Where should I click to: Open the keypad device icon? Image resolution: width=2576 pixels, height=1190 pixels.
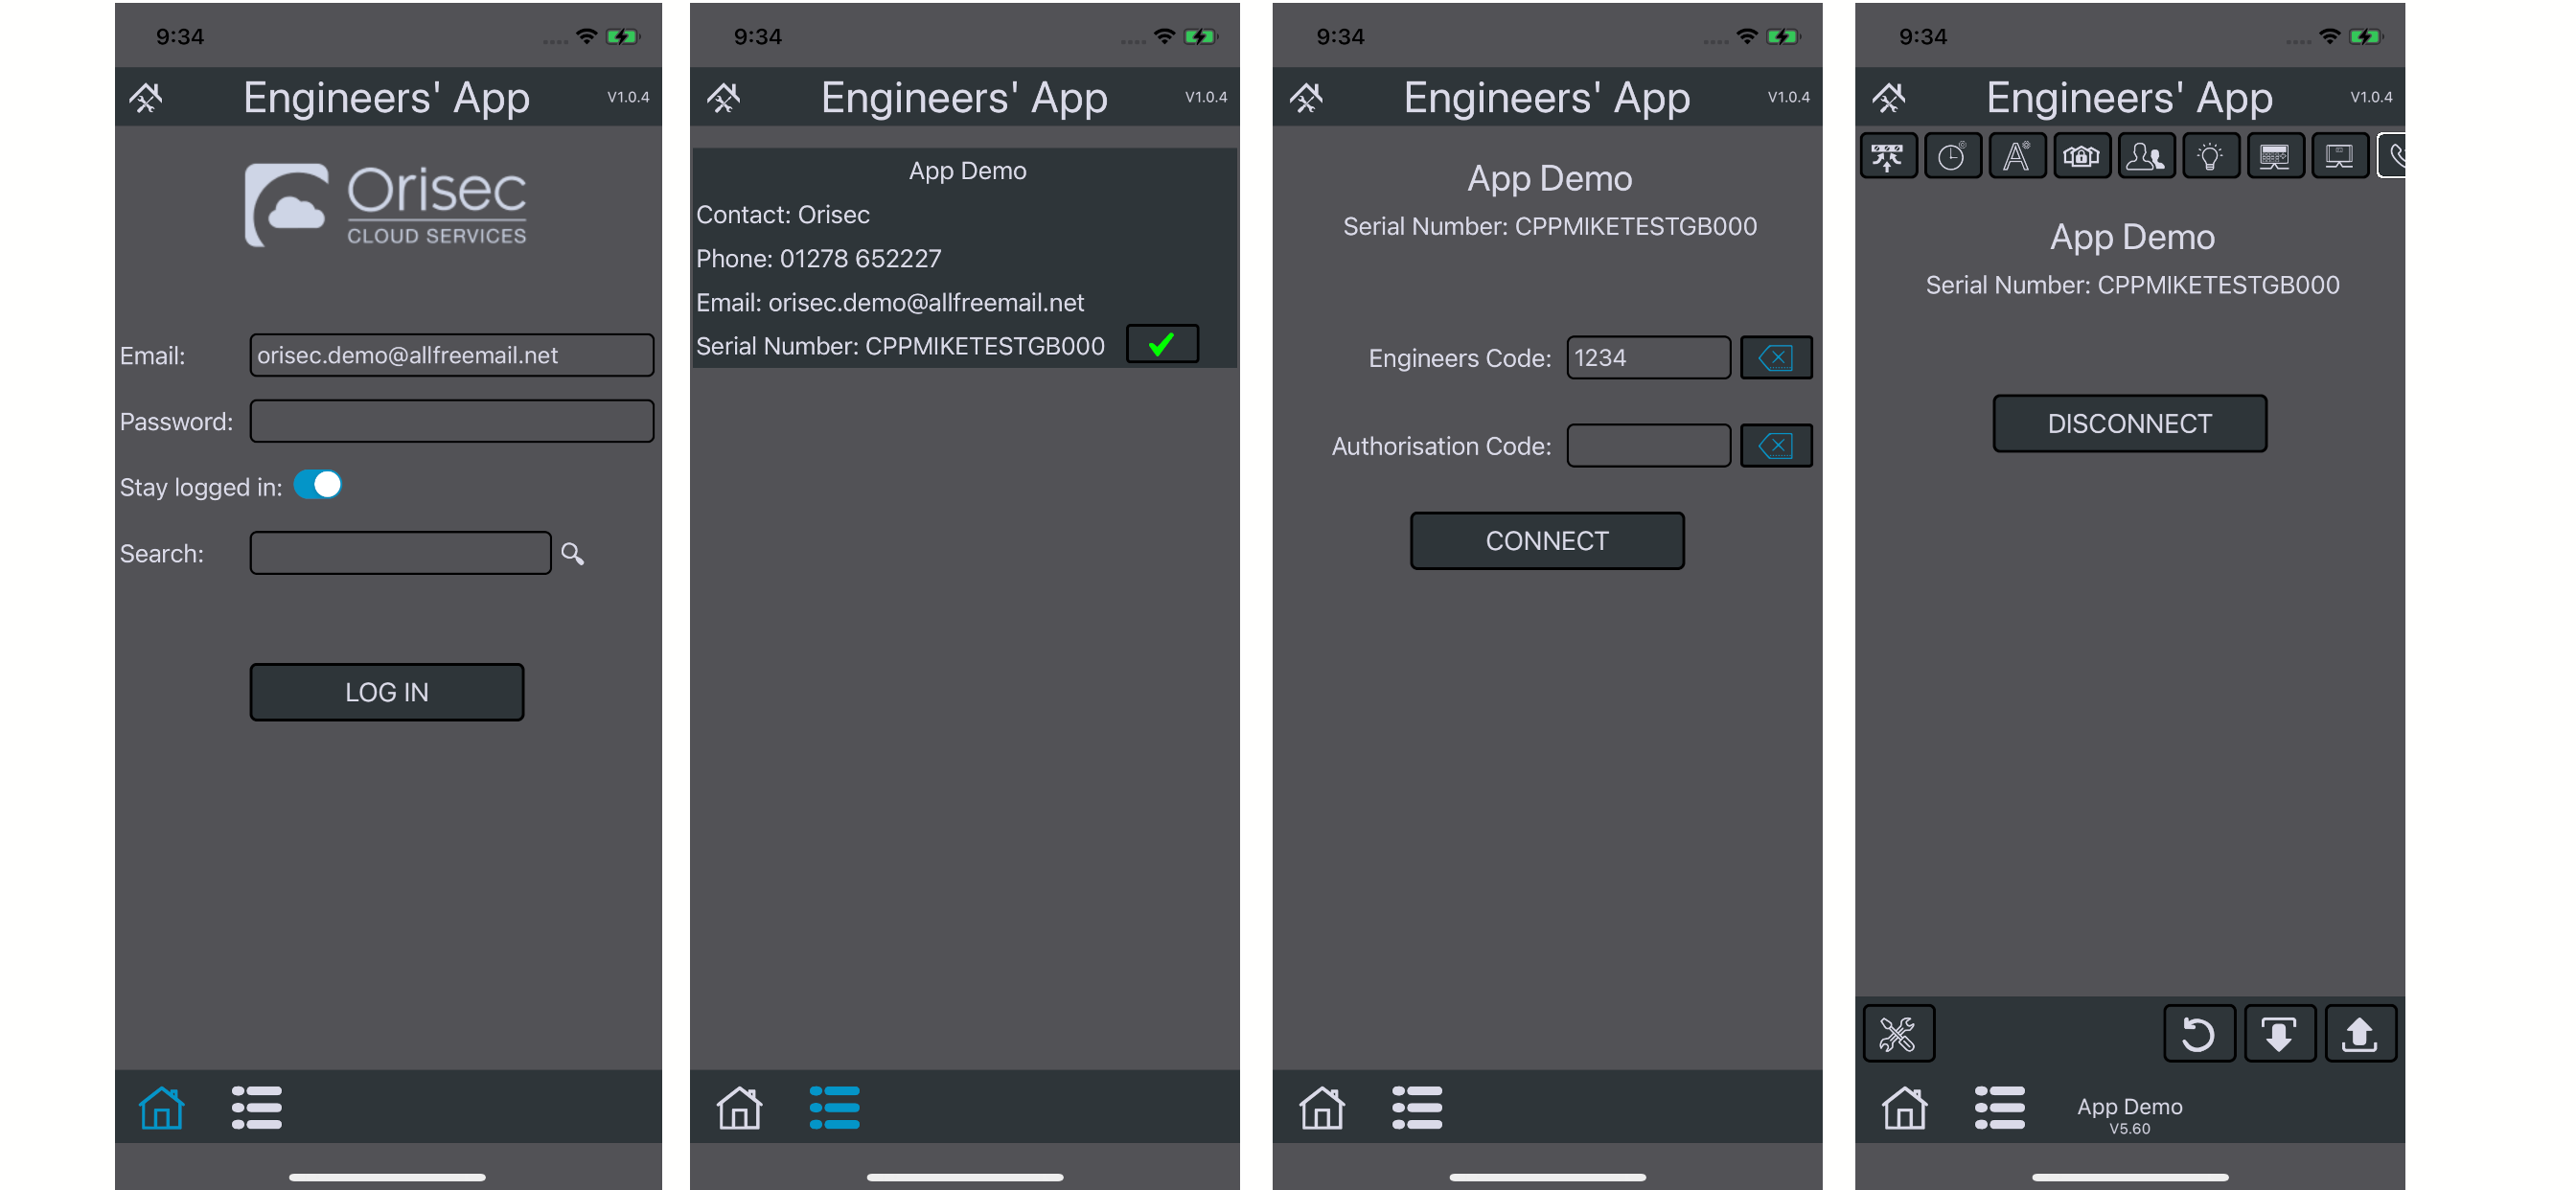(x=2275, y=156)
